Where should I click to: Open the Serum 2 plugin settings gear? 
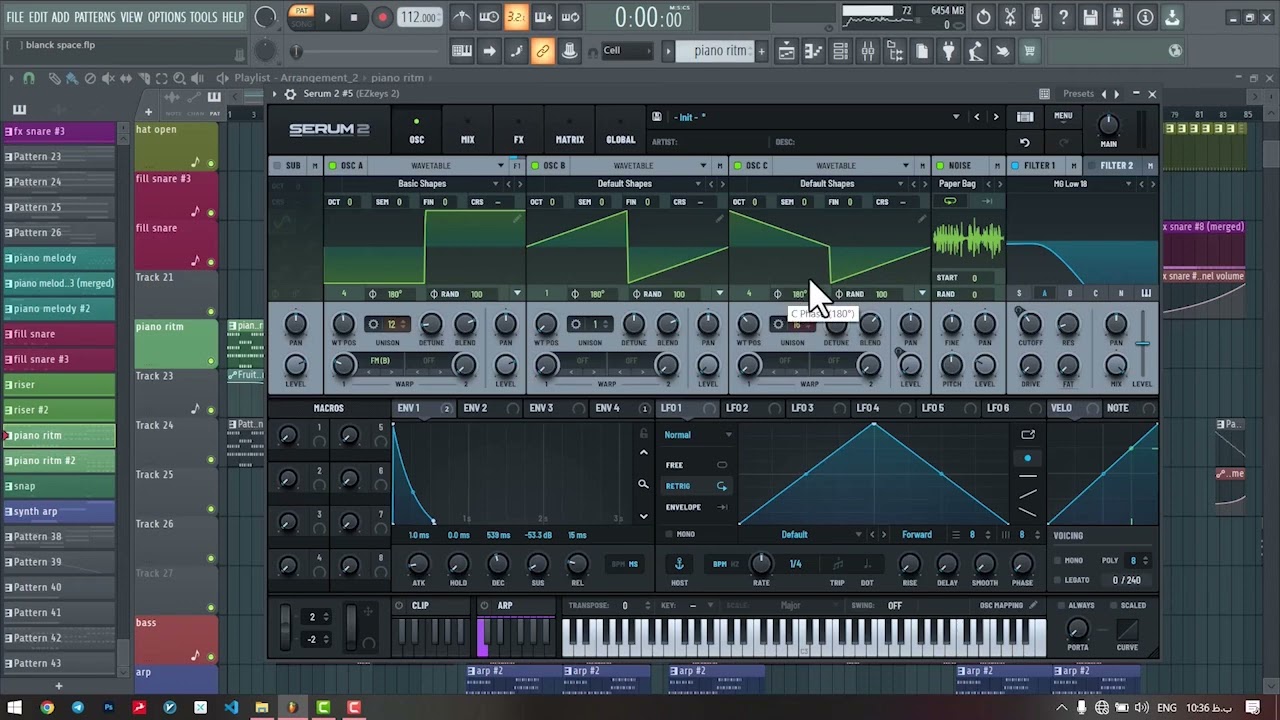pos(290,94)
